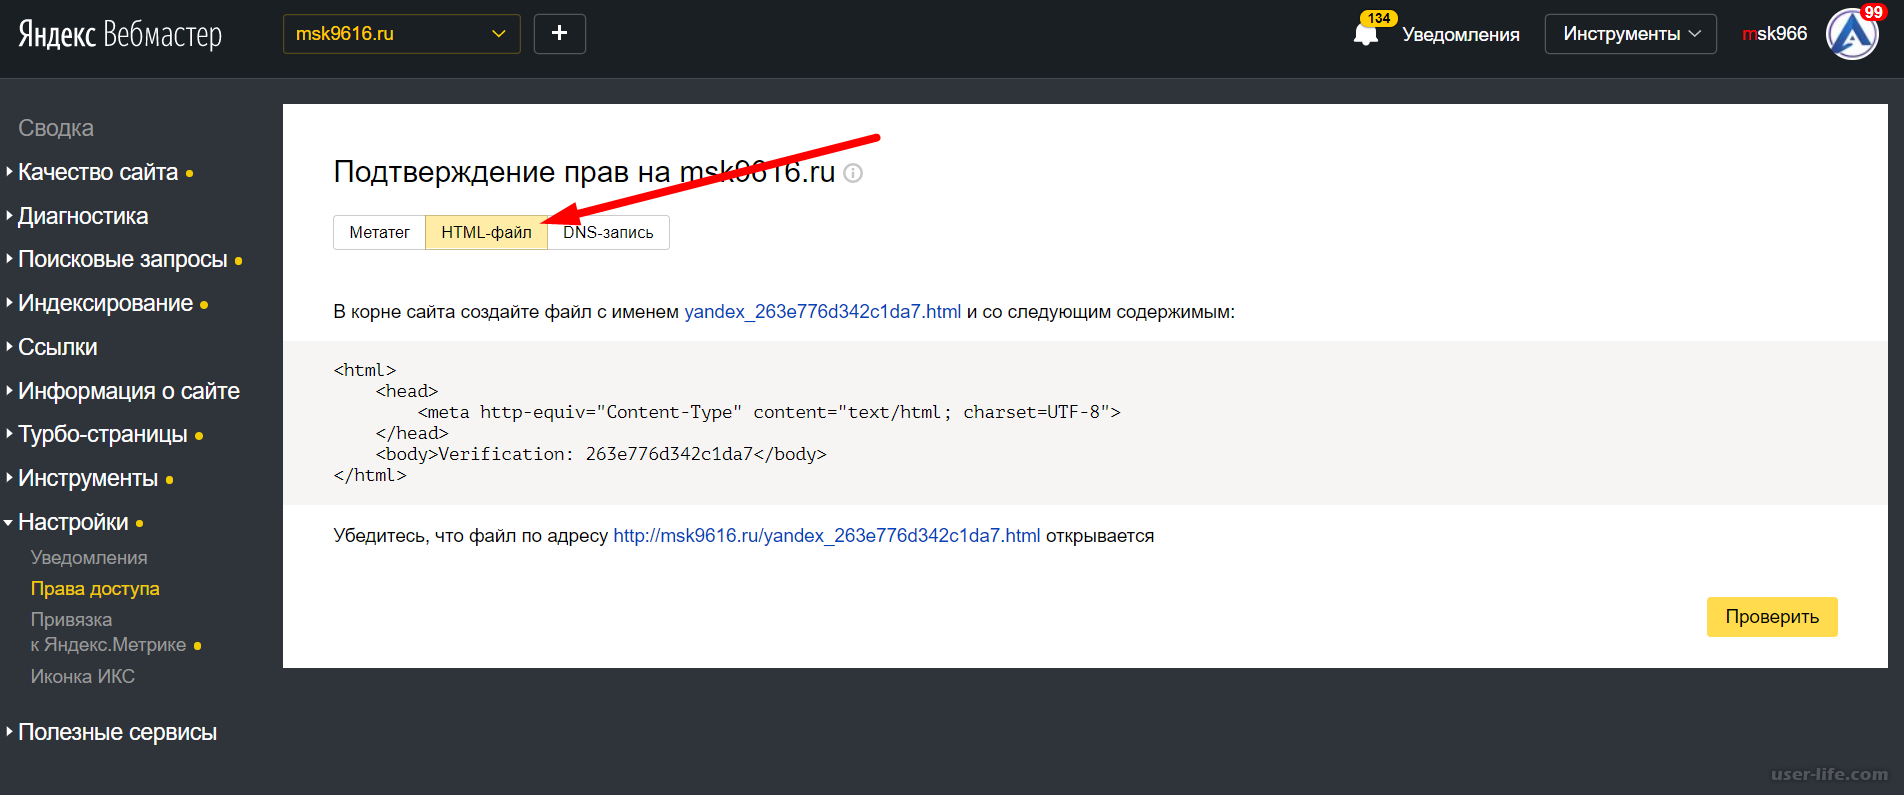
Task: Collapse the Настройки sidebar section
Action: click(x=73, y=522)
